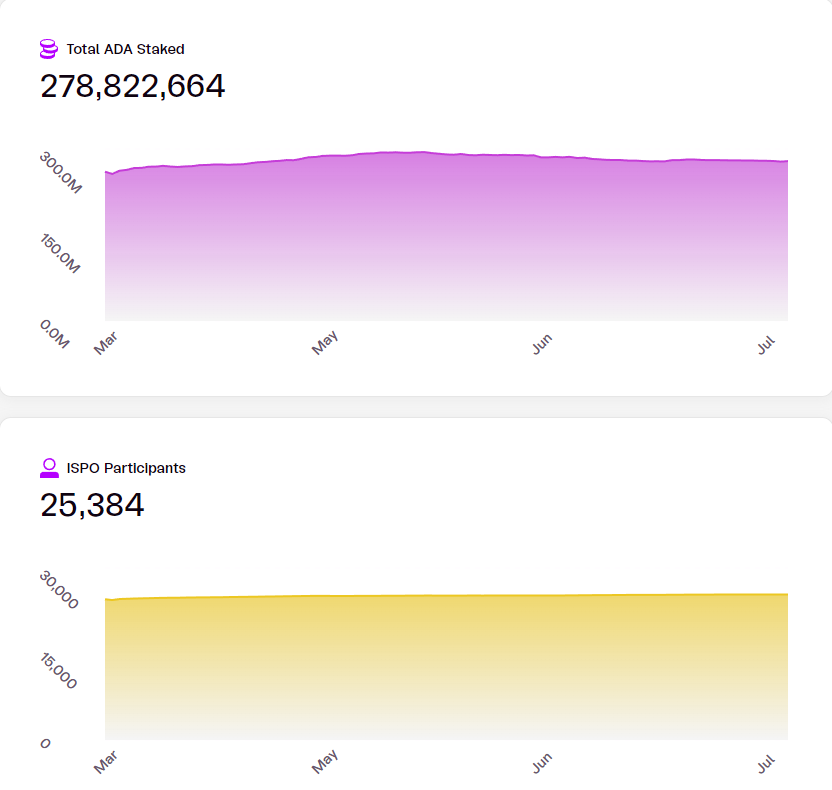This screenshot has width=832, height=790.
Task: Click the ISPO Participants person icon
Action: [x=49, y=467]
